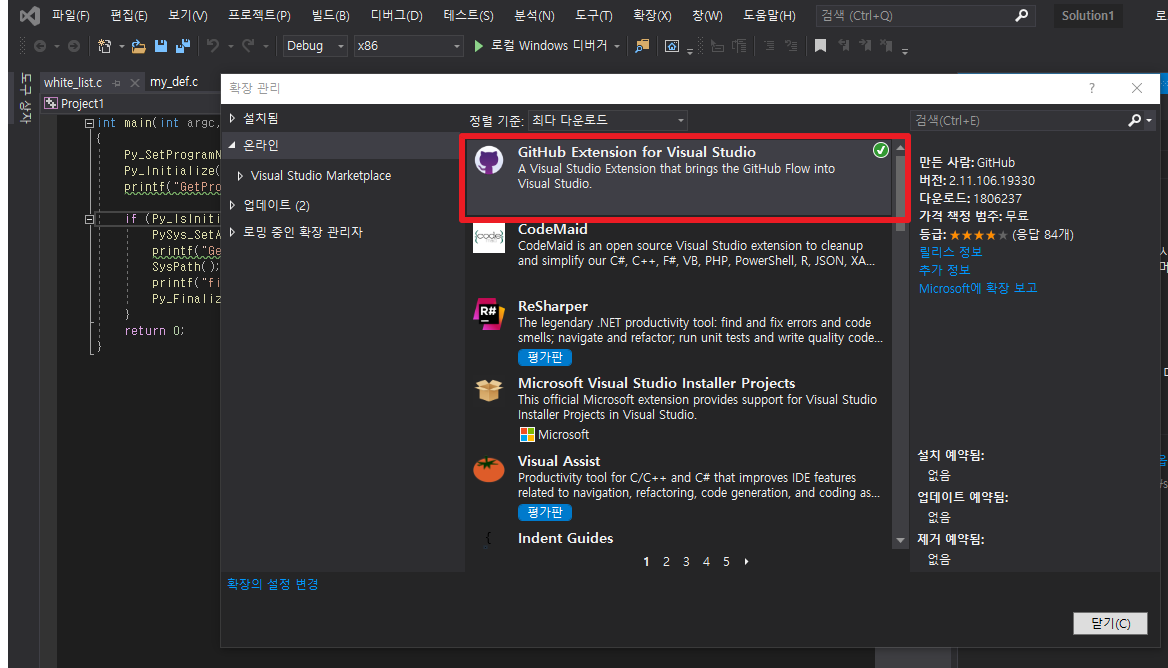This screenshot has width=1168, height=668.
Task: Open the 편집(E) menu
Action: (x=129, y=15)
